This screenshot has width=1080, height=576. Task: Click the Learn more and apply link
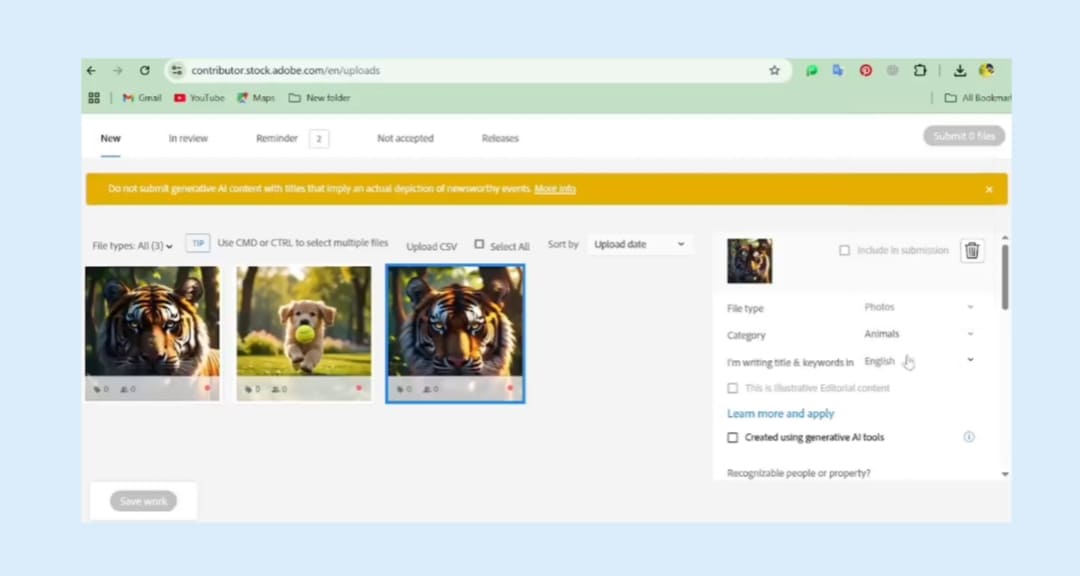pos(780,414)
